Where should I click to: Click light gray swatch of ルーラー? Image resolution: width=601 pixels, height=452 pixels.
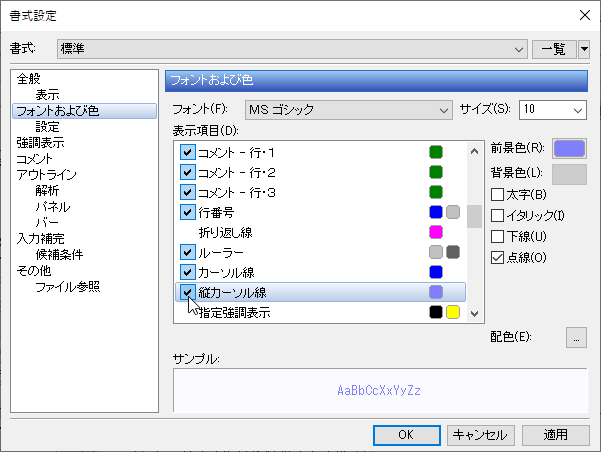click(x=436, y=252)
